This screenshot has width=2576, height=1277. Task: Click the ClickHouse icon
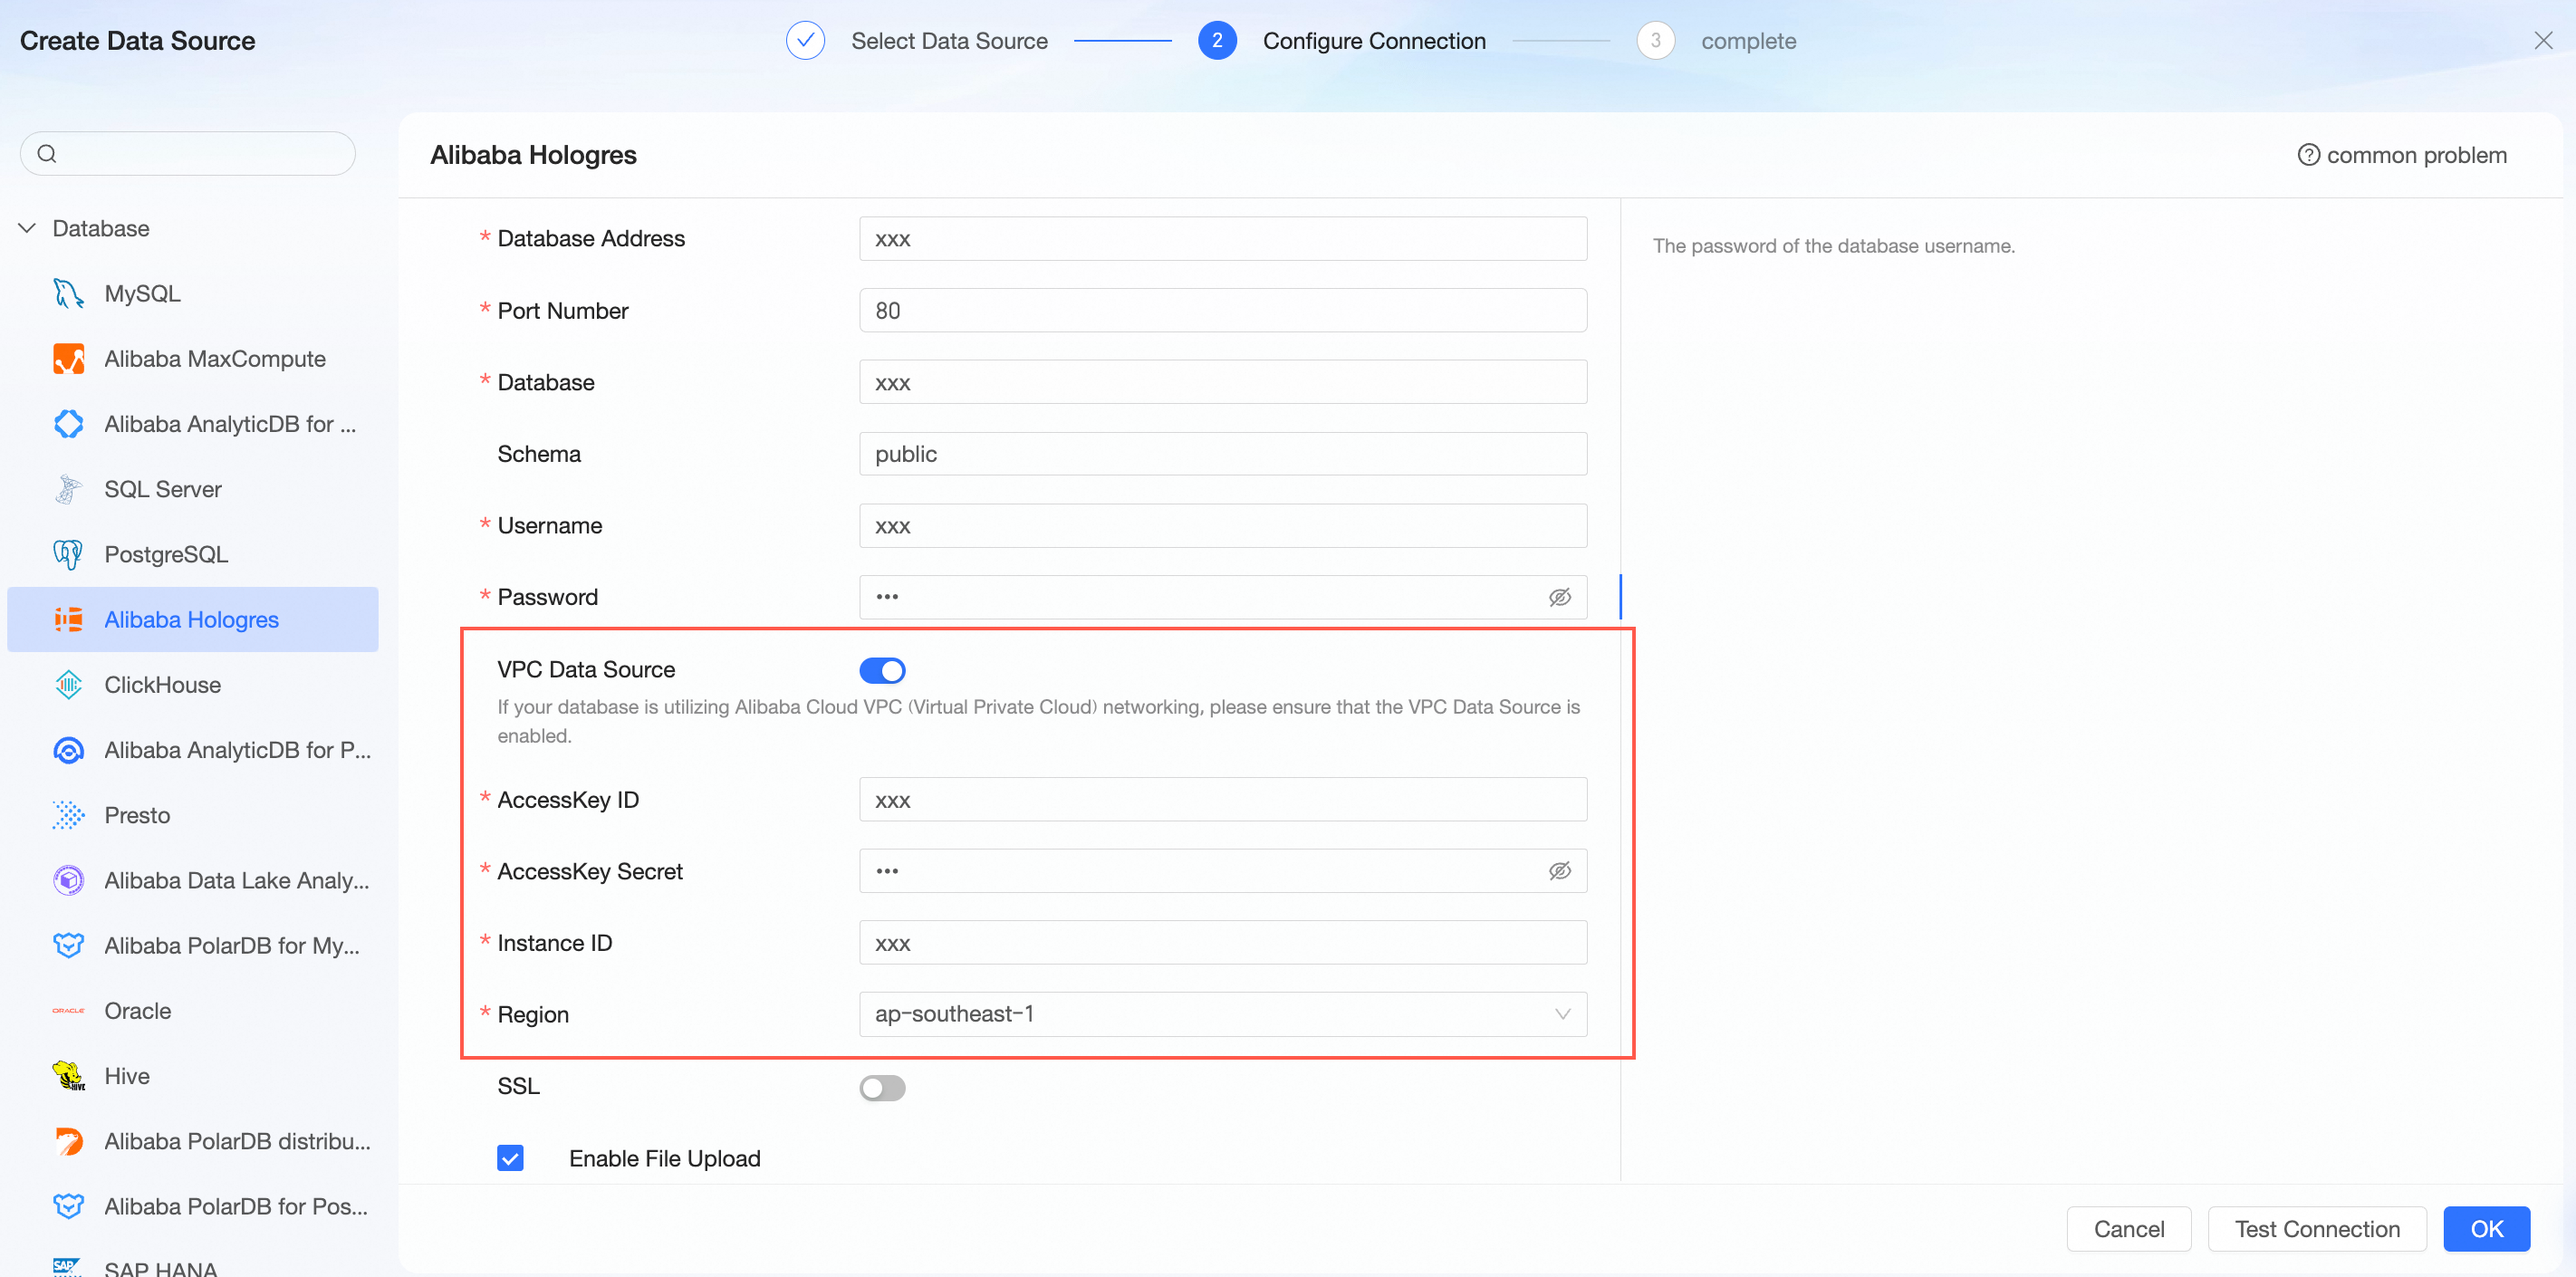tap(68, 685)
